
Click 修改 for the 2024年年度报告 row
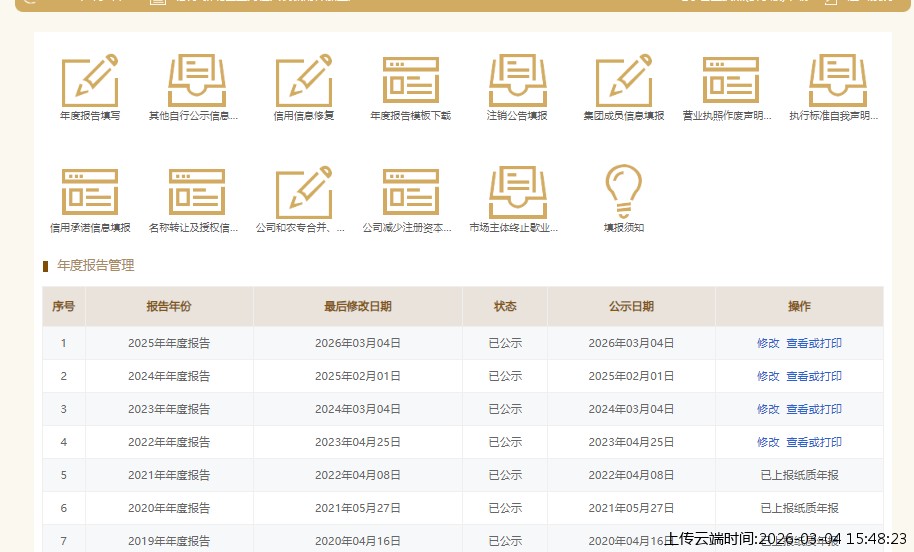[x=768, y=376]
